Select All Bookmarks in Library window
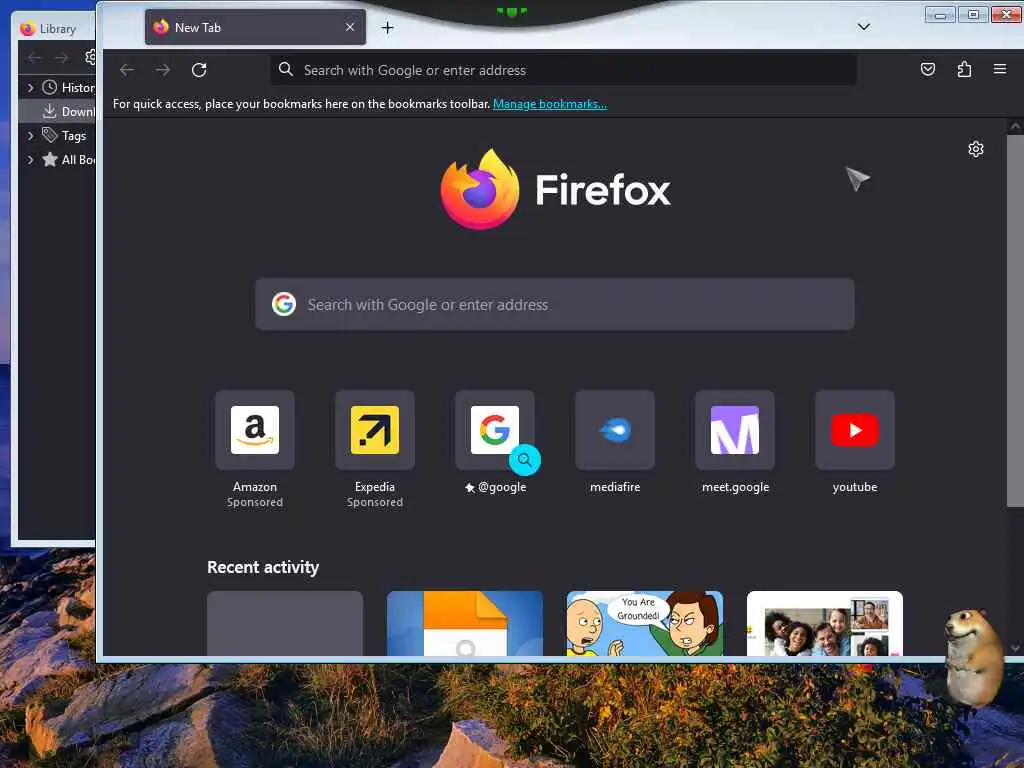 [x=69, y=160]
